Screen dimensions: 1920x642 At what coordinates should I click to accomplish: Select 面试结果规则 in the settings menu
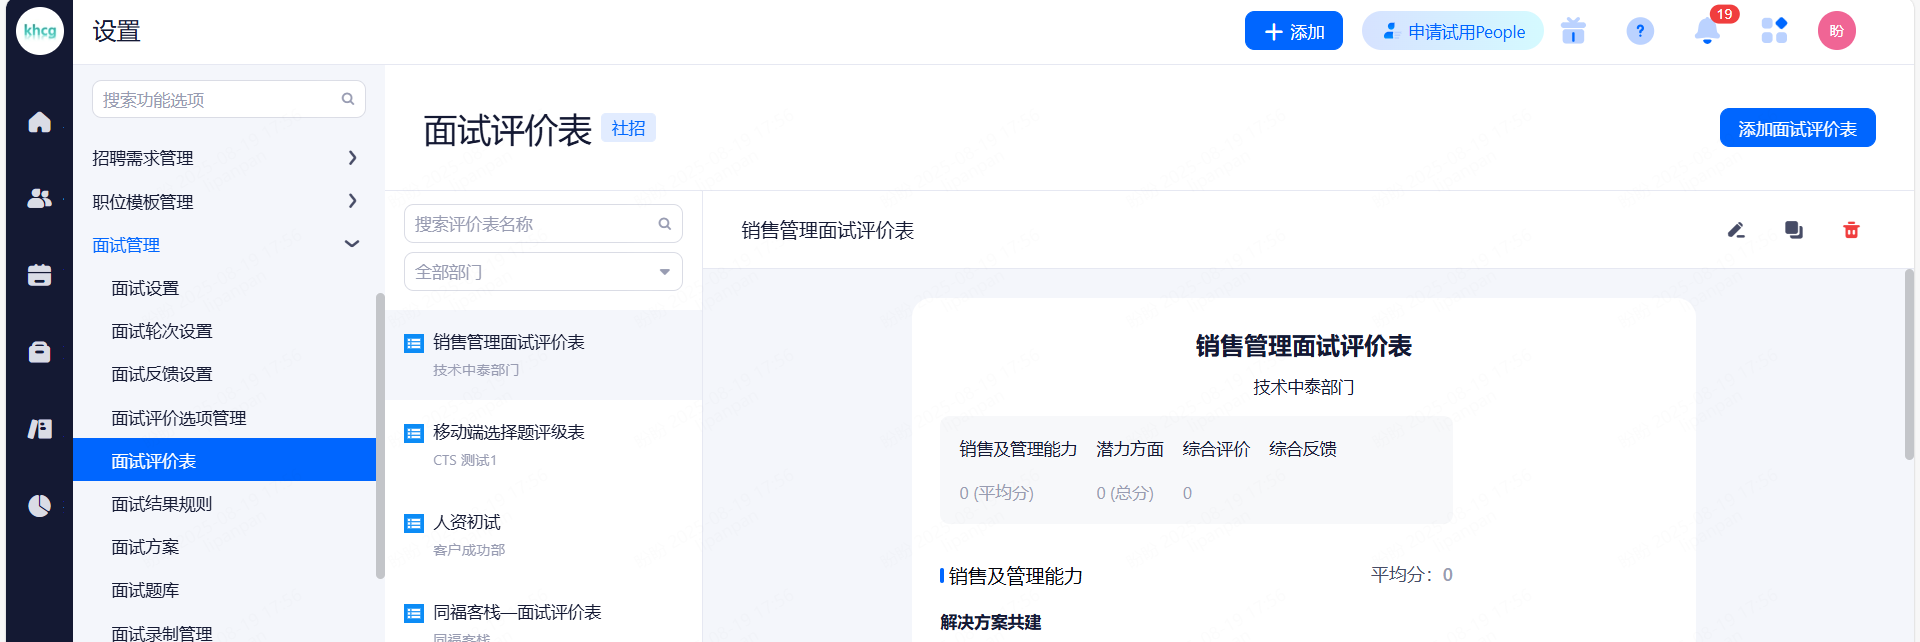point(162,504)
